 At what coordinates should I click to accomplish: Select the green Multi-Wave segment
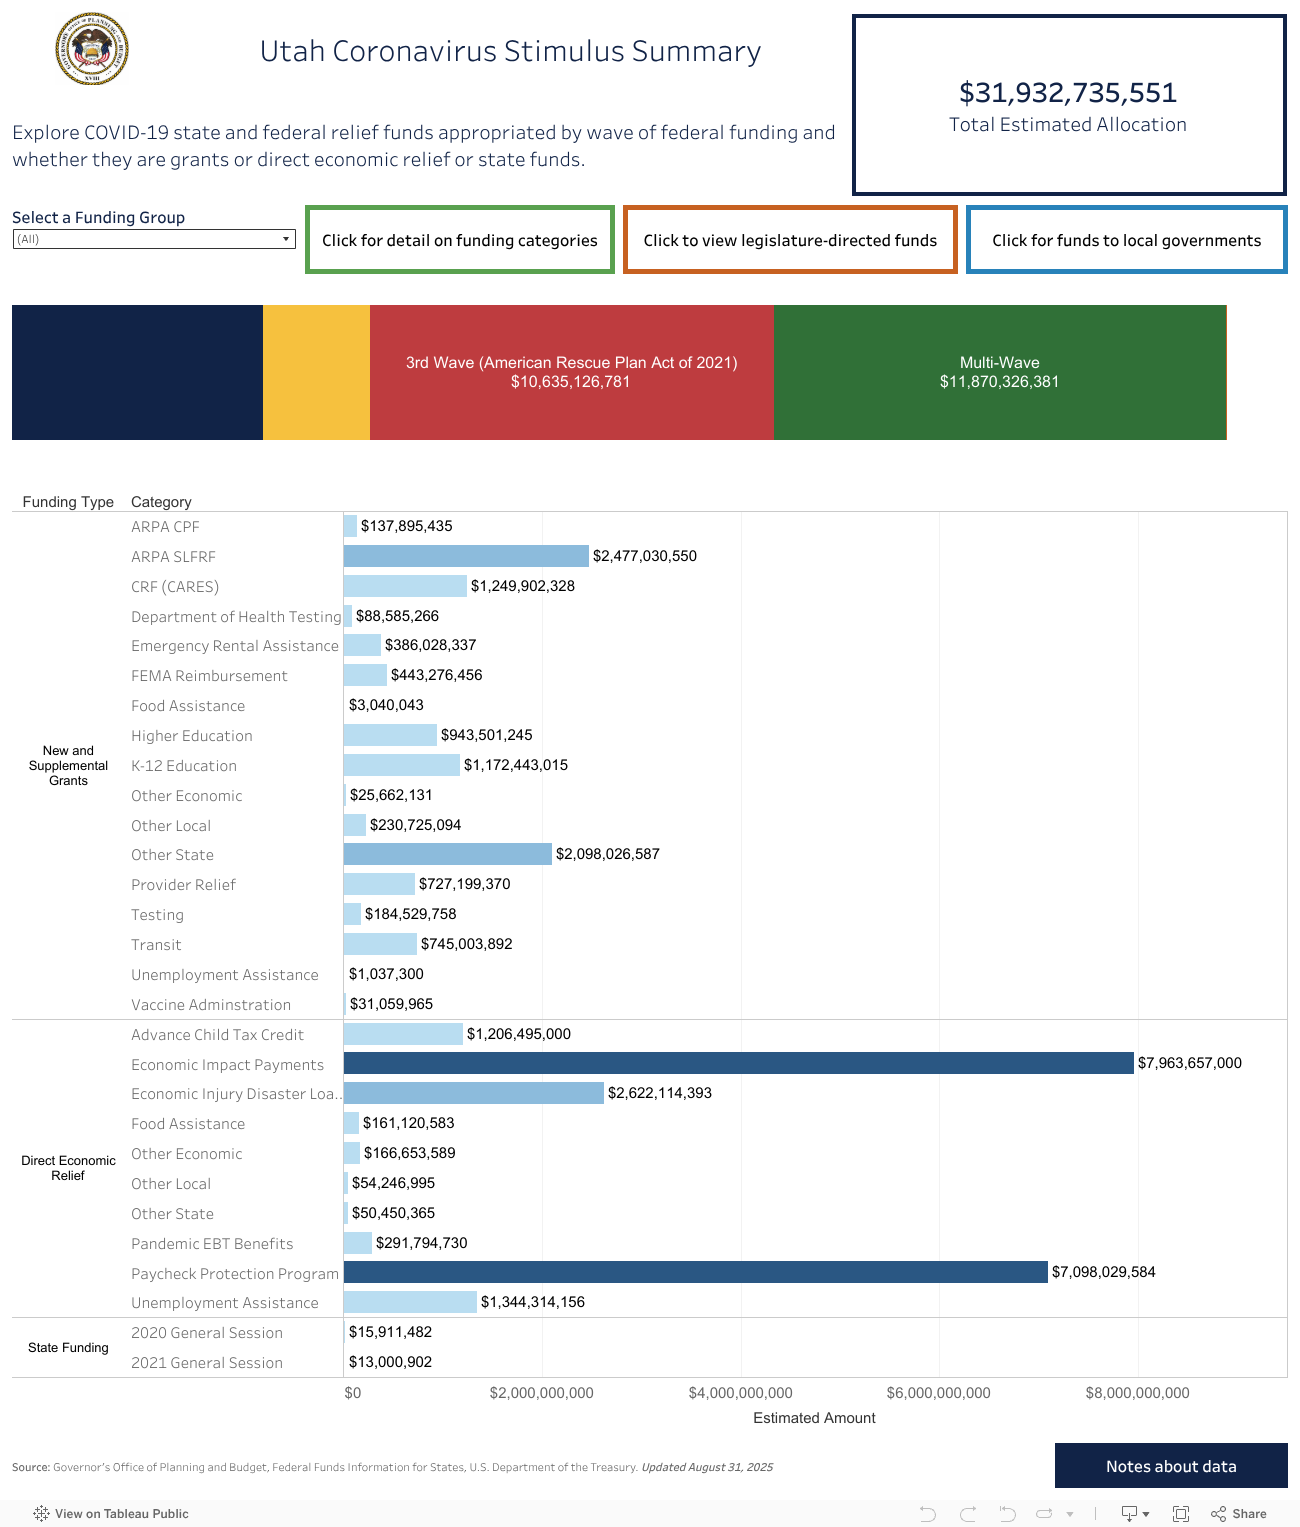1000,372
